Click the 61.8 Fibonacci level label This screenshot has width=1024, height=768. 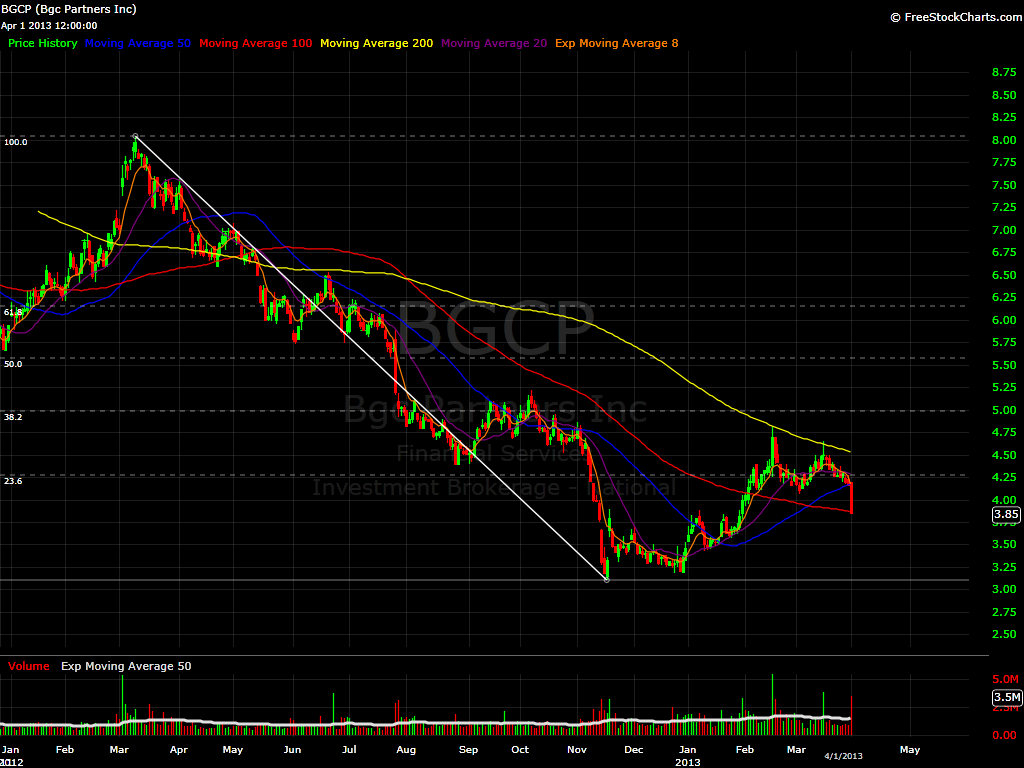pos(13,313)
